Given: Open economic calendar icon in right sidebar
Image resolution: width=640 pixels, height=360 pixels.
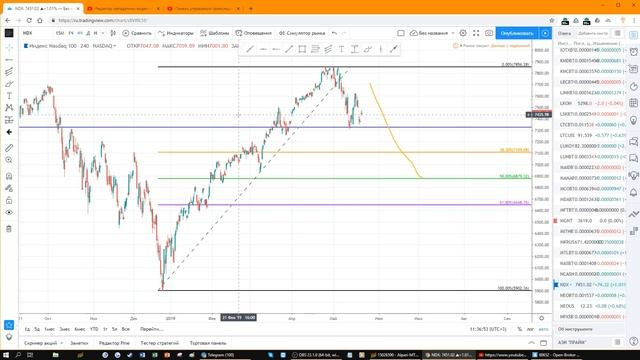Looking at the screenshot, I should point(633,104).
